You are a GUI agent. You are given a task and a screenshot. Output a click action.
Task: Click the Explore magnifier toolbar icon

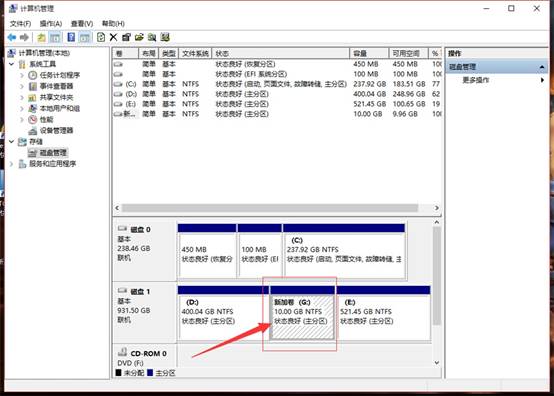tap(152, 37)
